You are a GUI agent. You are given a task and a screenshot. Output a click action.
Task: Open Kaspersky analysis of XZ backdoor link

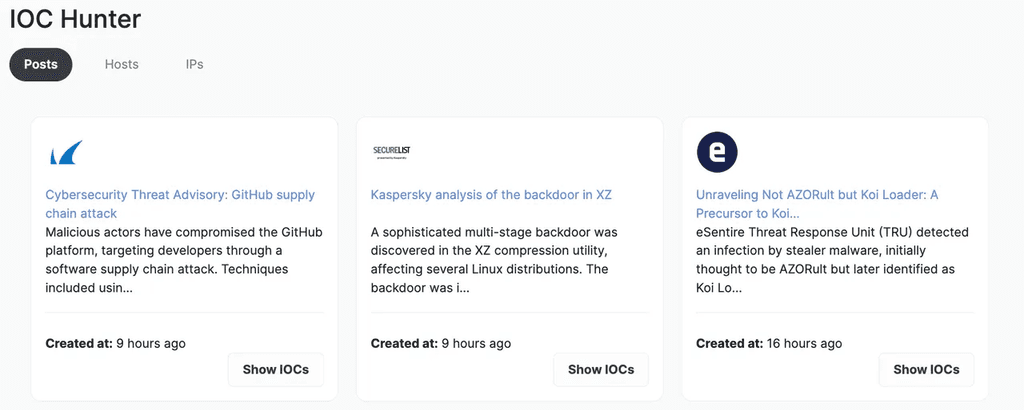[491, 195]
